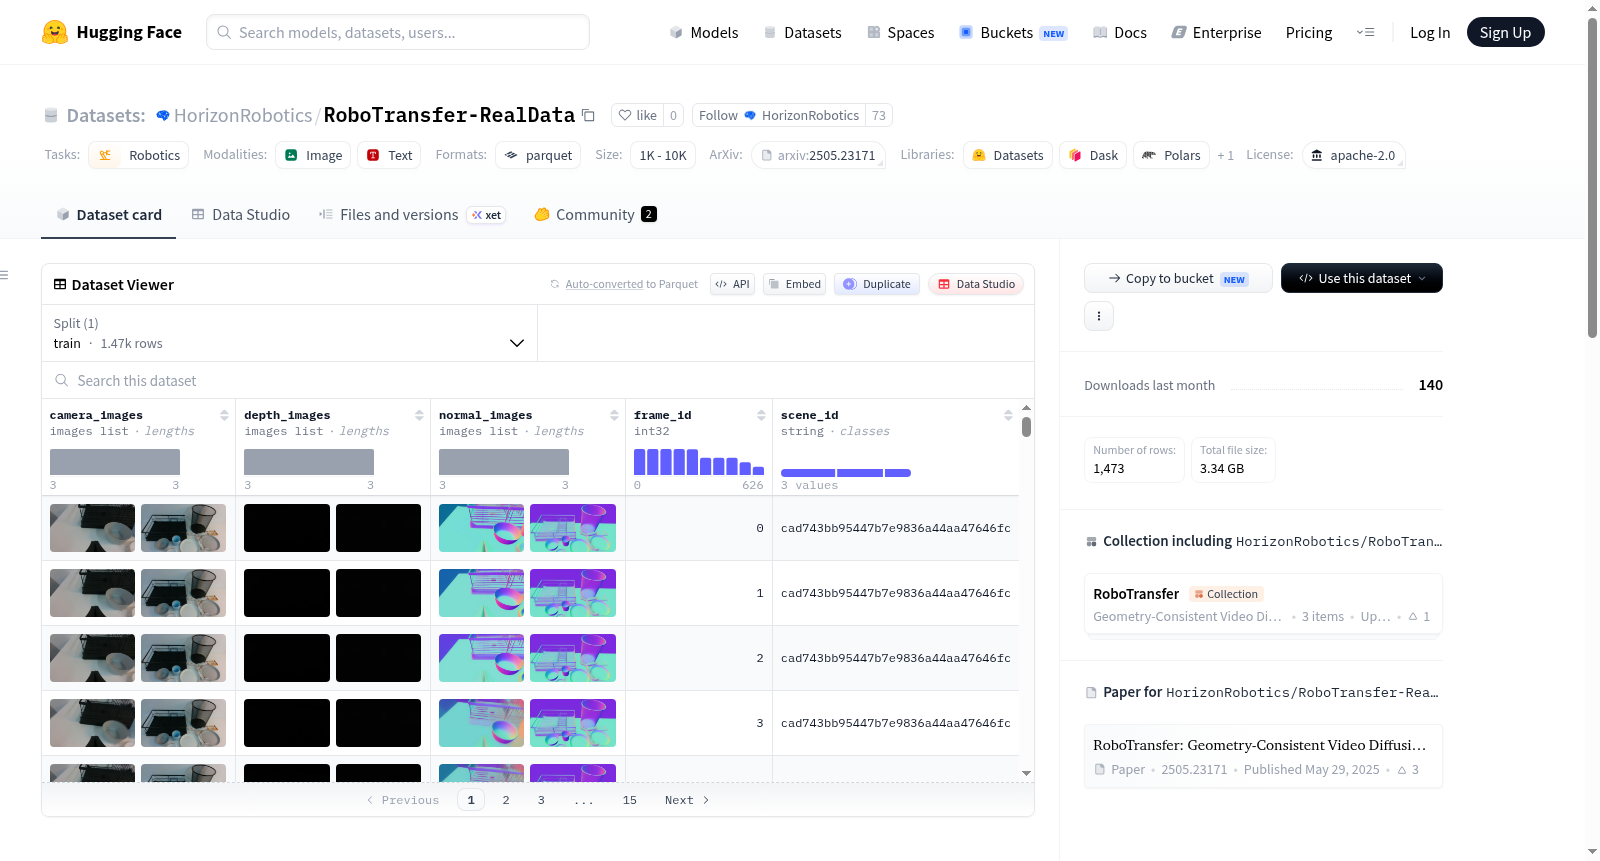Screen dimensions: 1600x861
Task: Click the Embed button
Action: (794, 284)
